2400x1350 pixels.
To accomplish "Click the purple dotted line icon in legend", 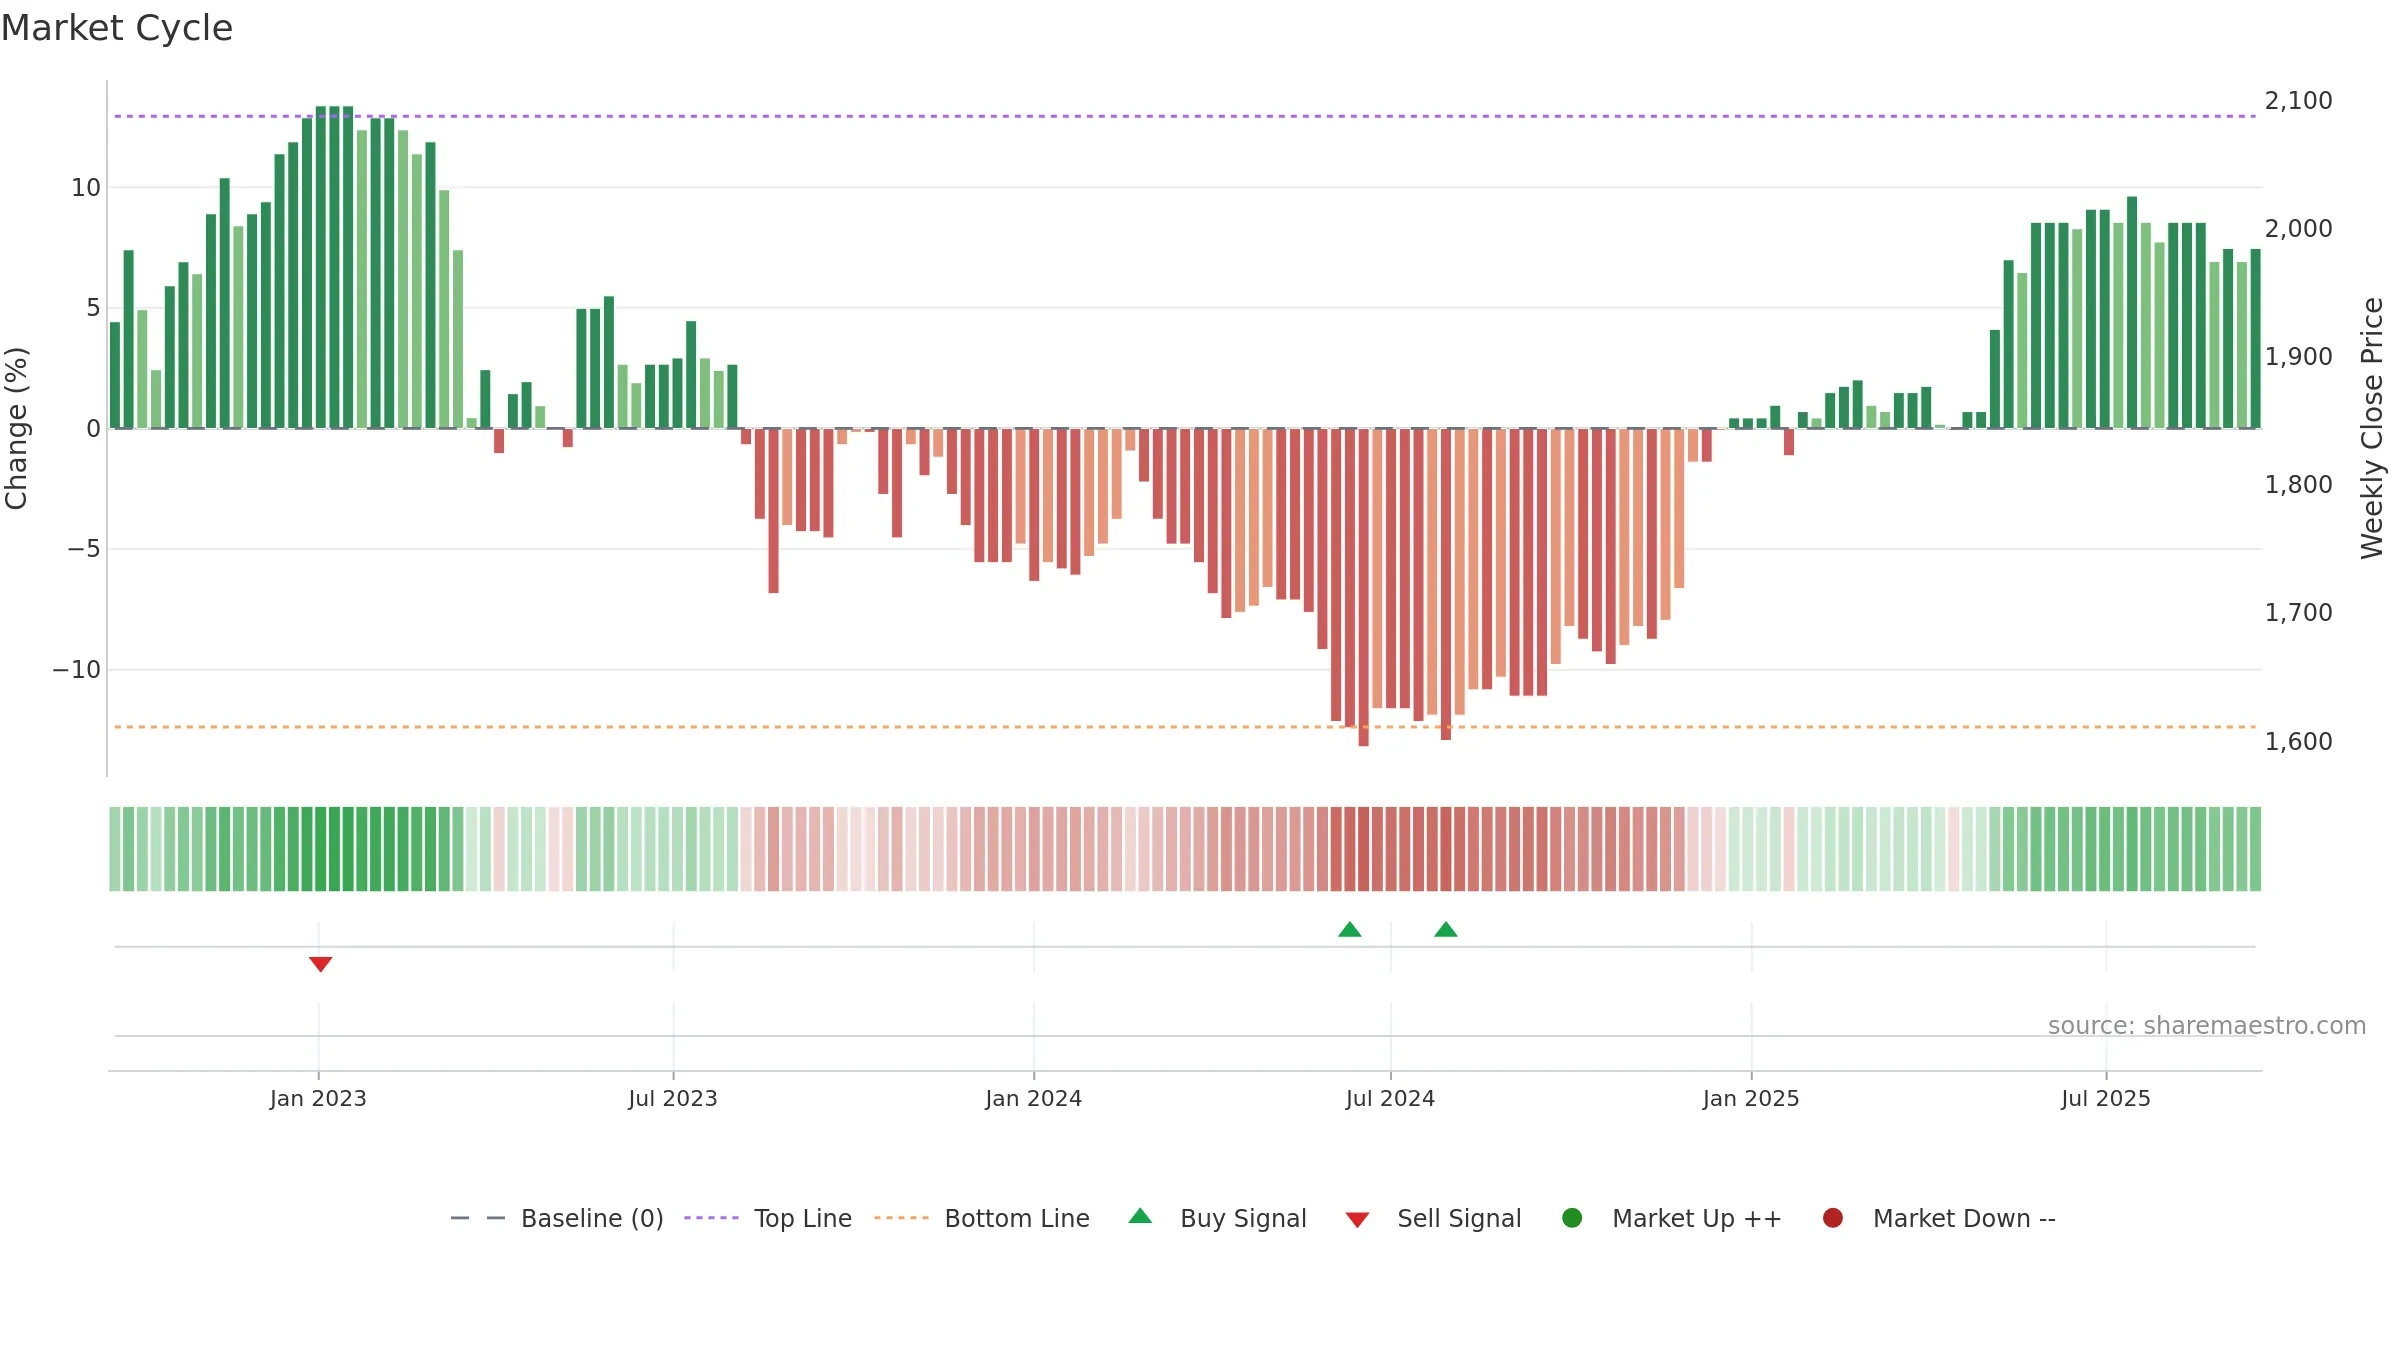I will click(711, 1218).
